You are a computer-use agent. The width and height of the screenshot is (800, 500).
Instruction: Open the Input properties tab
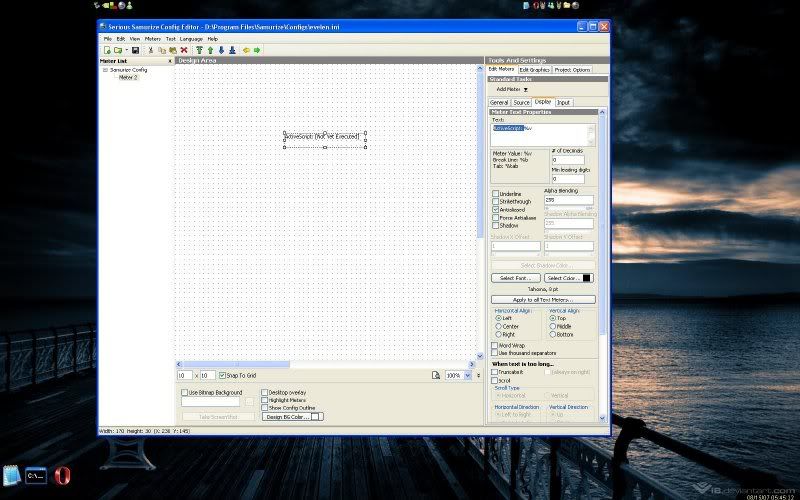click(x=563, y=103)
